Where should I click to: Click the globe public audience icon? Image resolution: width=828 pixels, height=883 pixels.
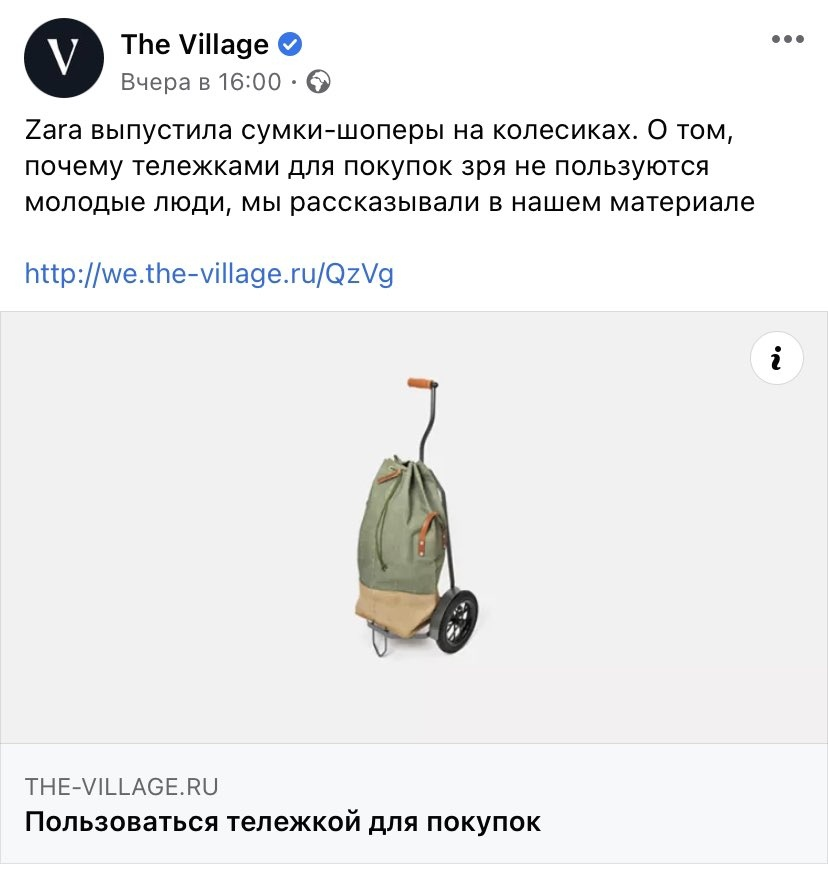click(318, 82)
